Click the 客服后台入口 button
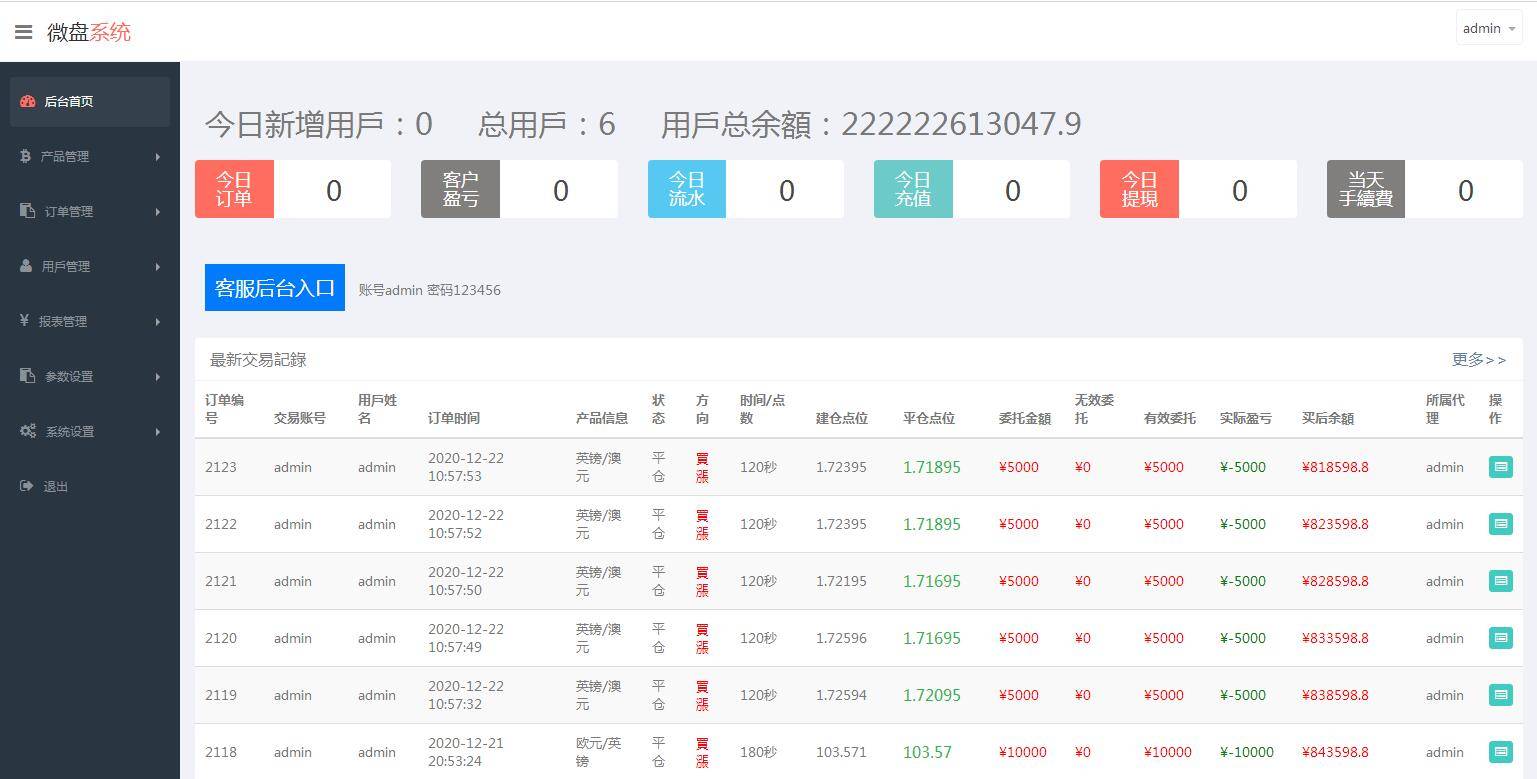The width and height of the screenshot is (1537, 779). click(x=274, y=287)
